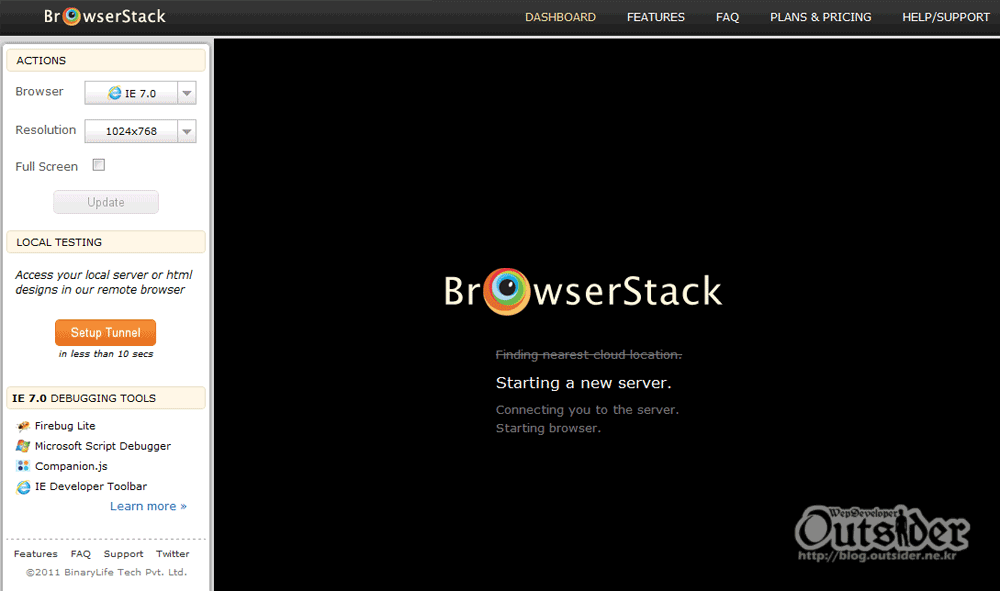Click the Firebug Lite bug icon

point(24,426)
